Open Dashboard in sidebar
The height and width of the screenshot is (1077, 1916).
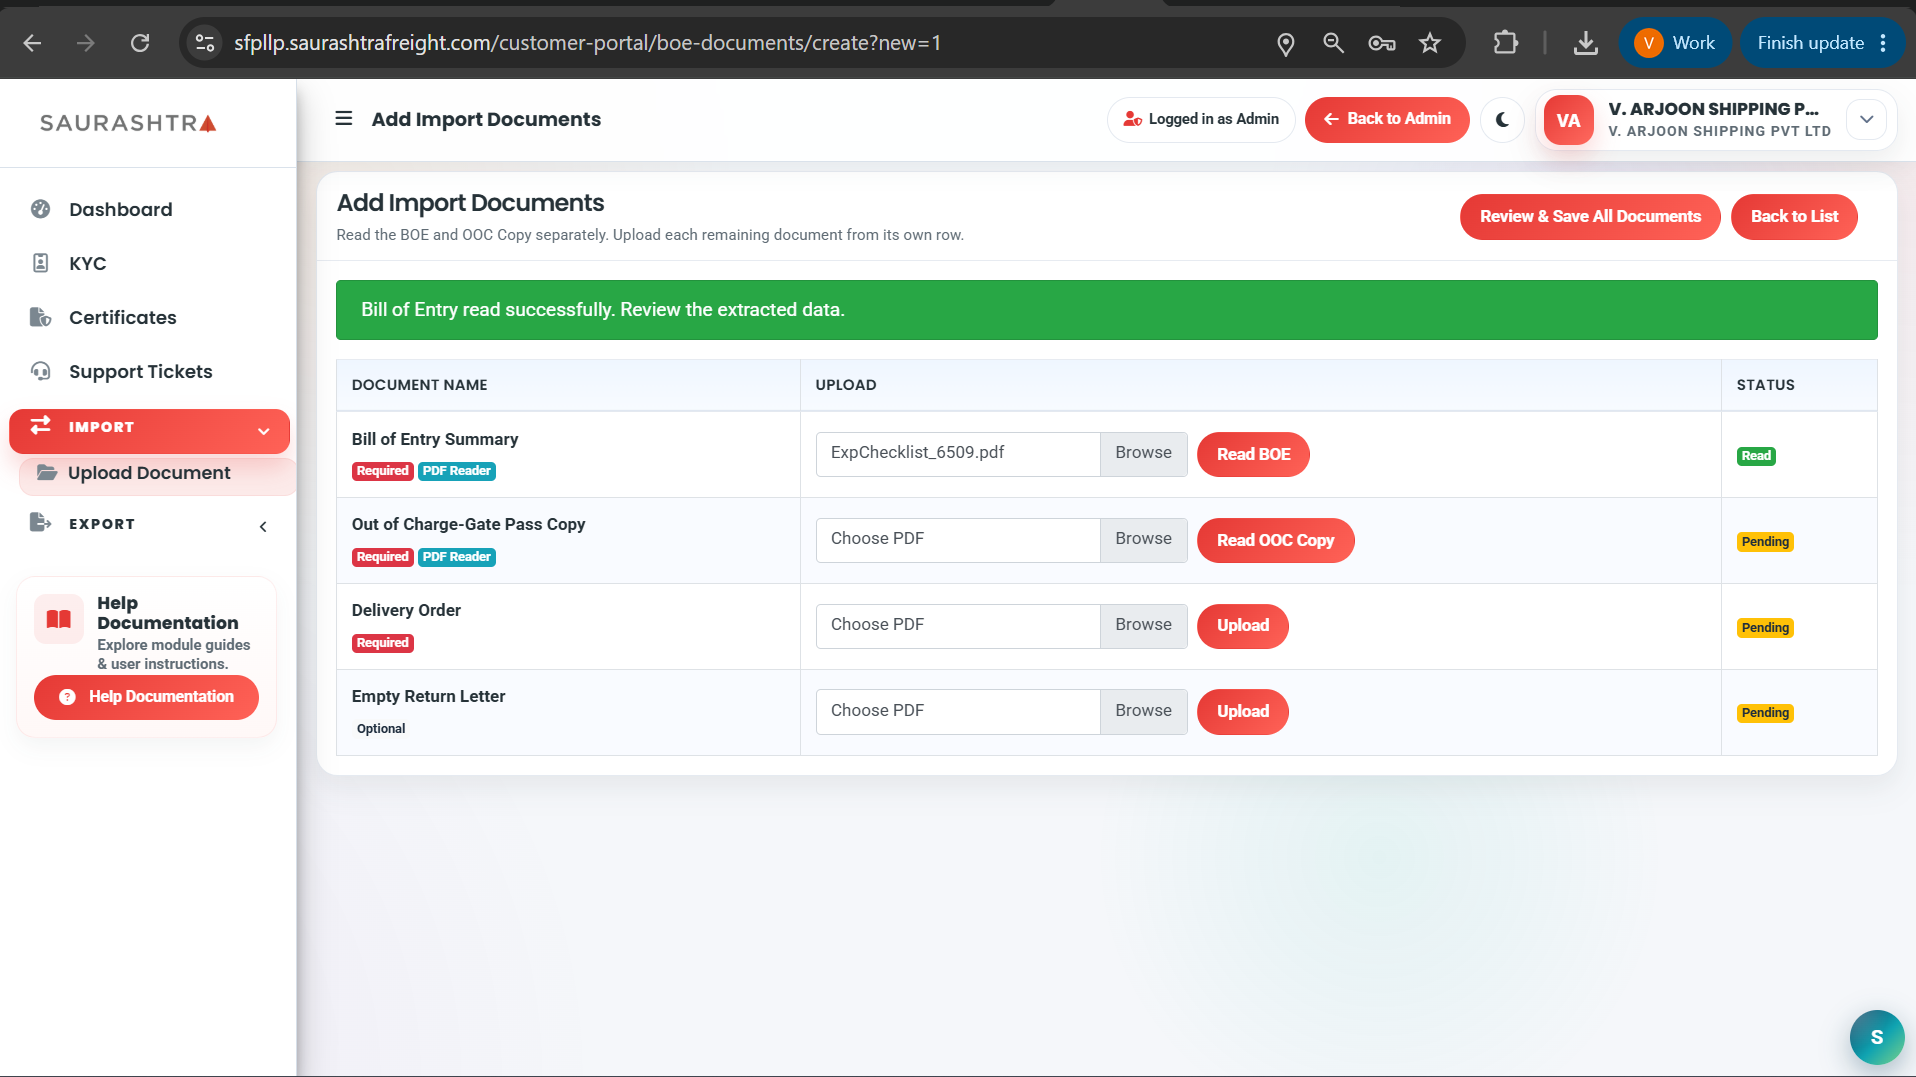tap(120, 209)
